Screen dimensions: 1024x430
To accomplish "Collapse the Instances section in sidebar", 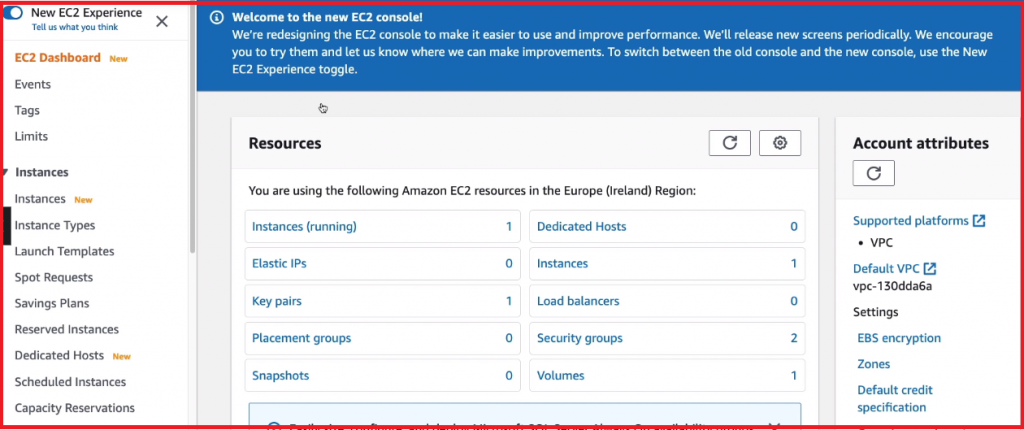I will pos(6,172).
